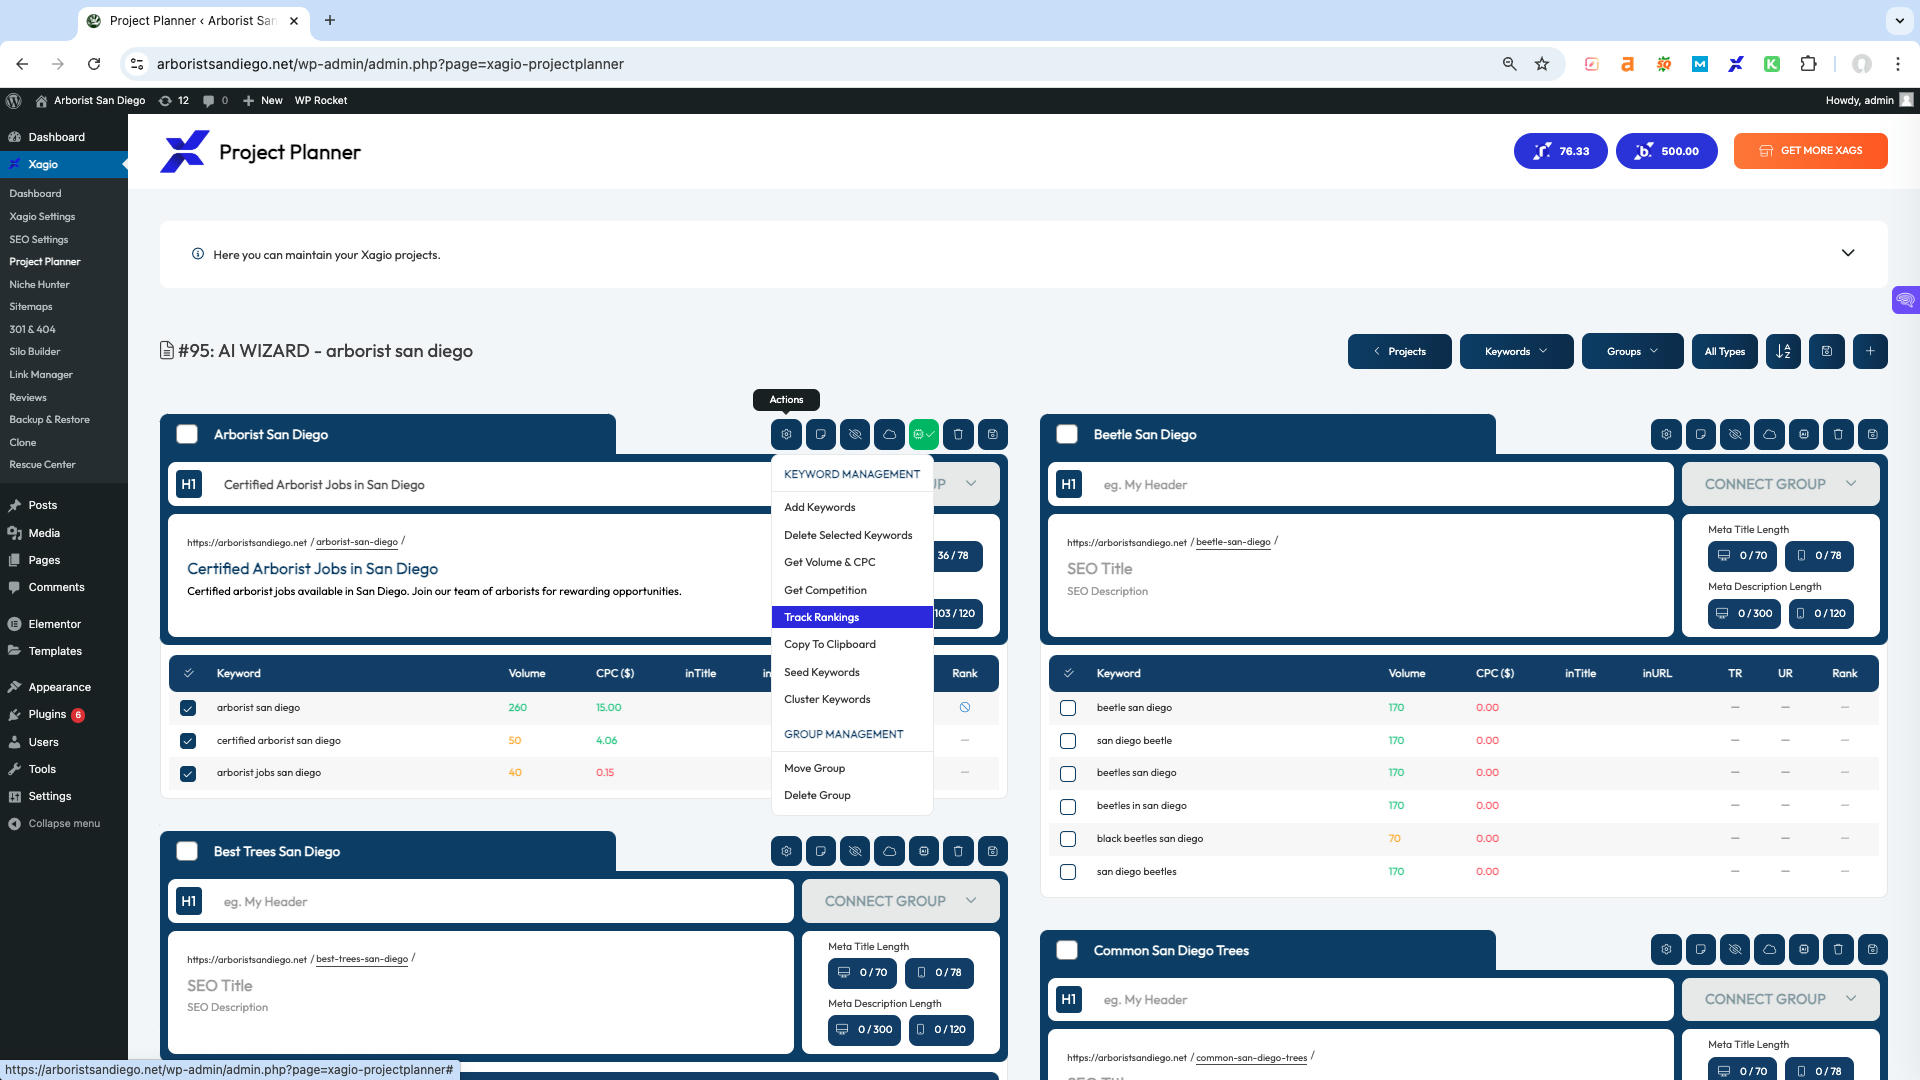Uncheck keyword 'arborist san diego'
The image size is (1920, 1080).
(x=188, y=708)
